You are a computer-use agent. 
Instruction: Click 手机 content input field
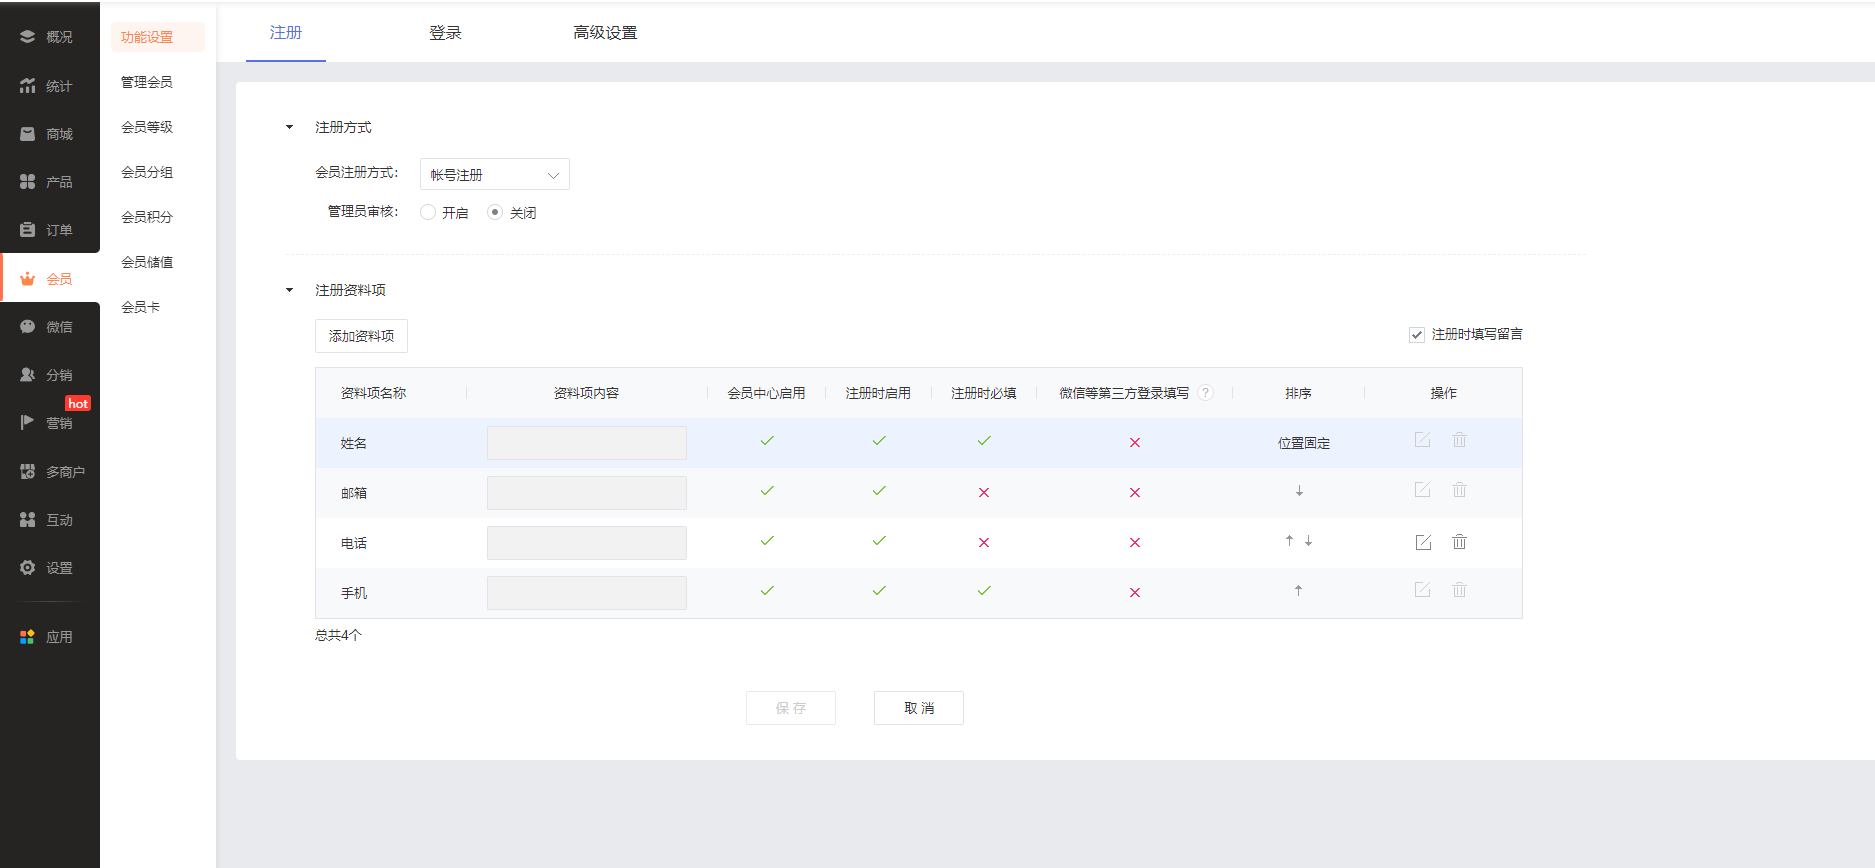(x=587, y=593)
